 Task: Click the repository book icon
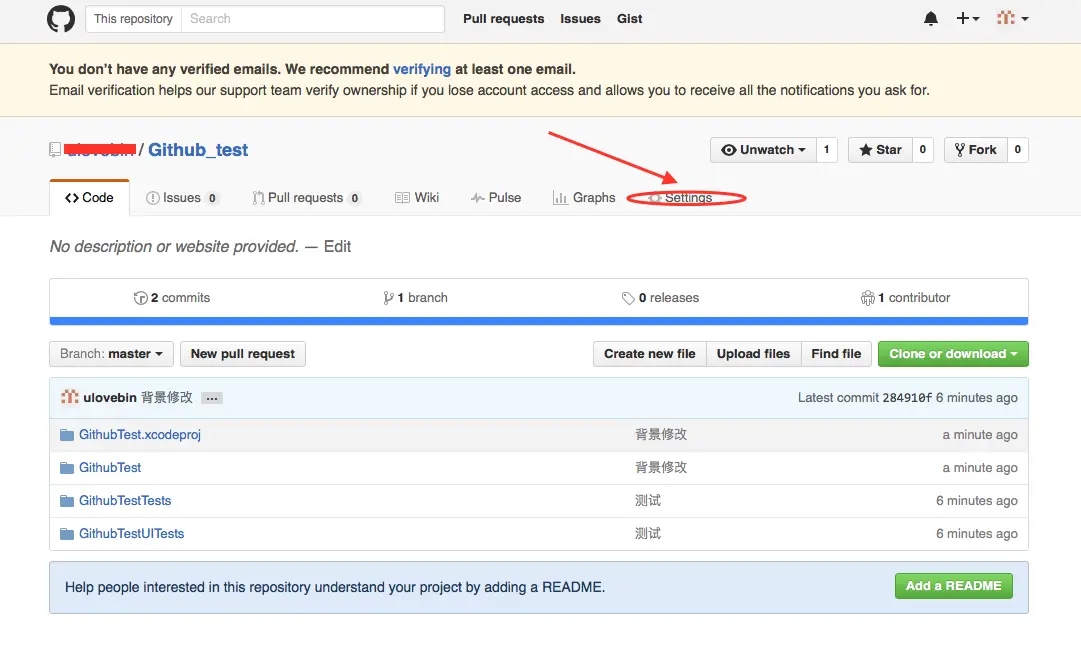click(x=55, y=150)
